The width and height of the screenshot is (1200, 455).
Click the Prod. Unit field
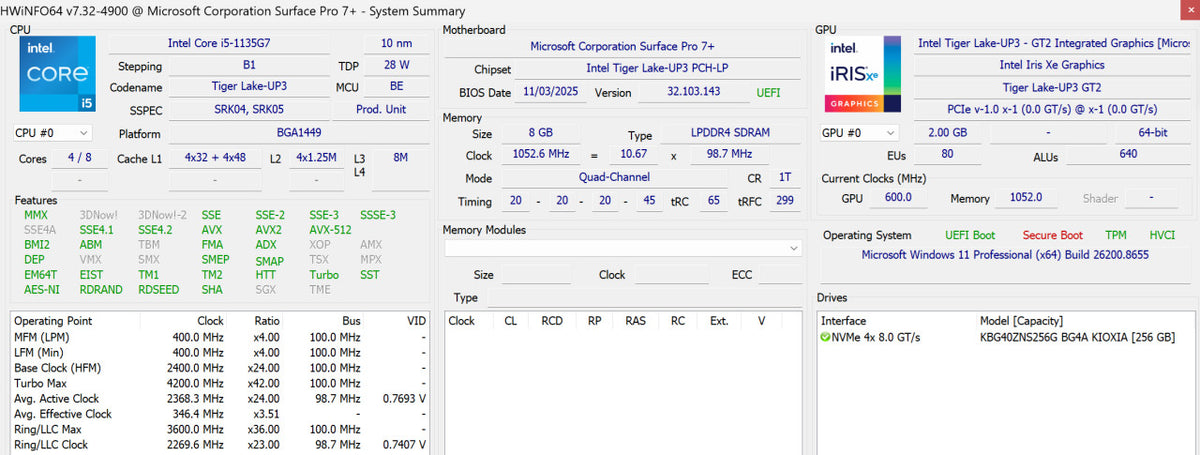pyautogui.click(x=381, y=109)
